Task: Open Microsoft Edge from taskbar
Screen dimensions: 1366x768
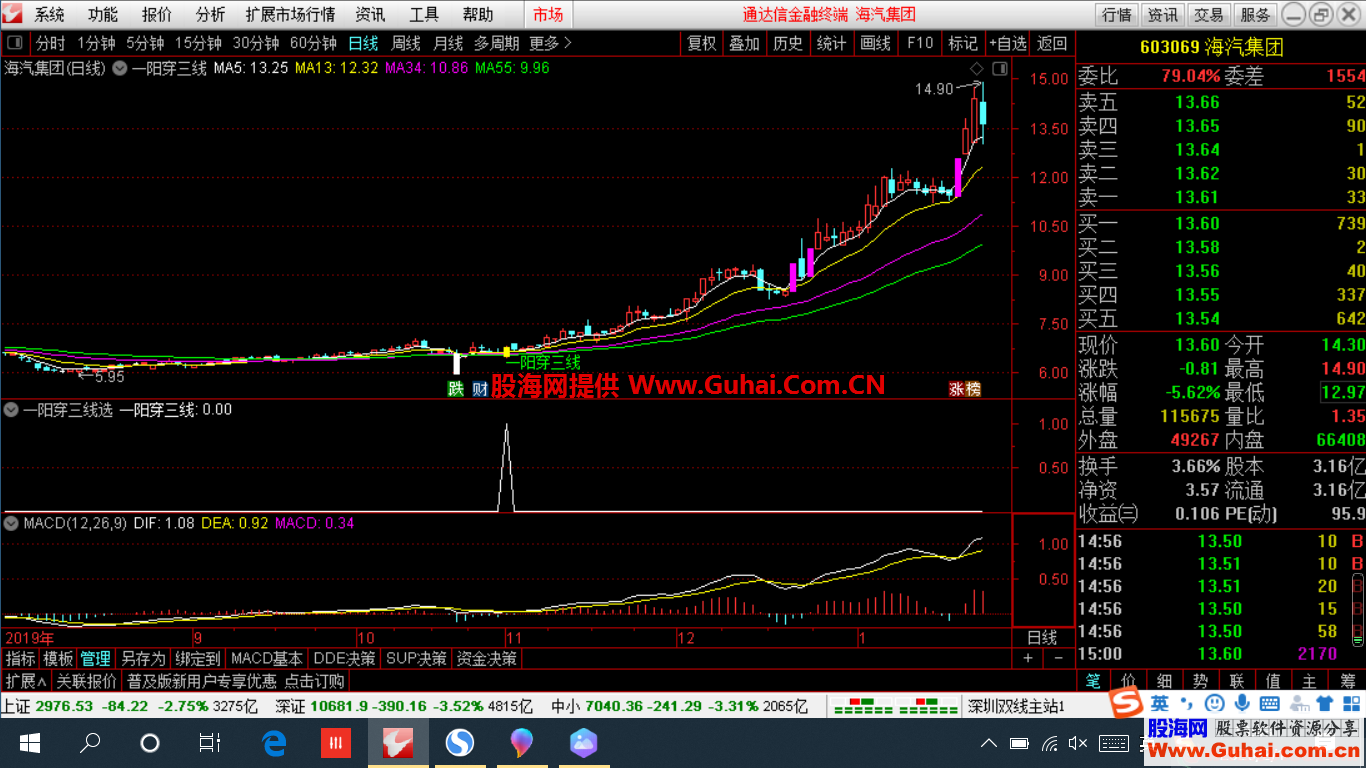Action: coord(273,743)
